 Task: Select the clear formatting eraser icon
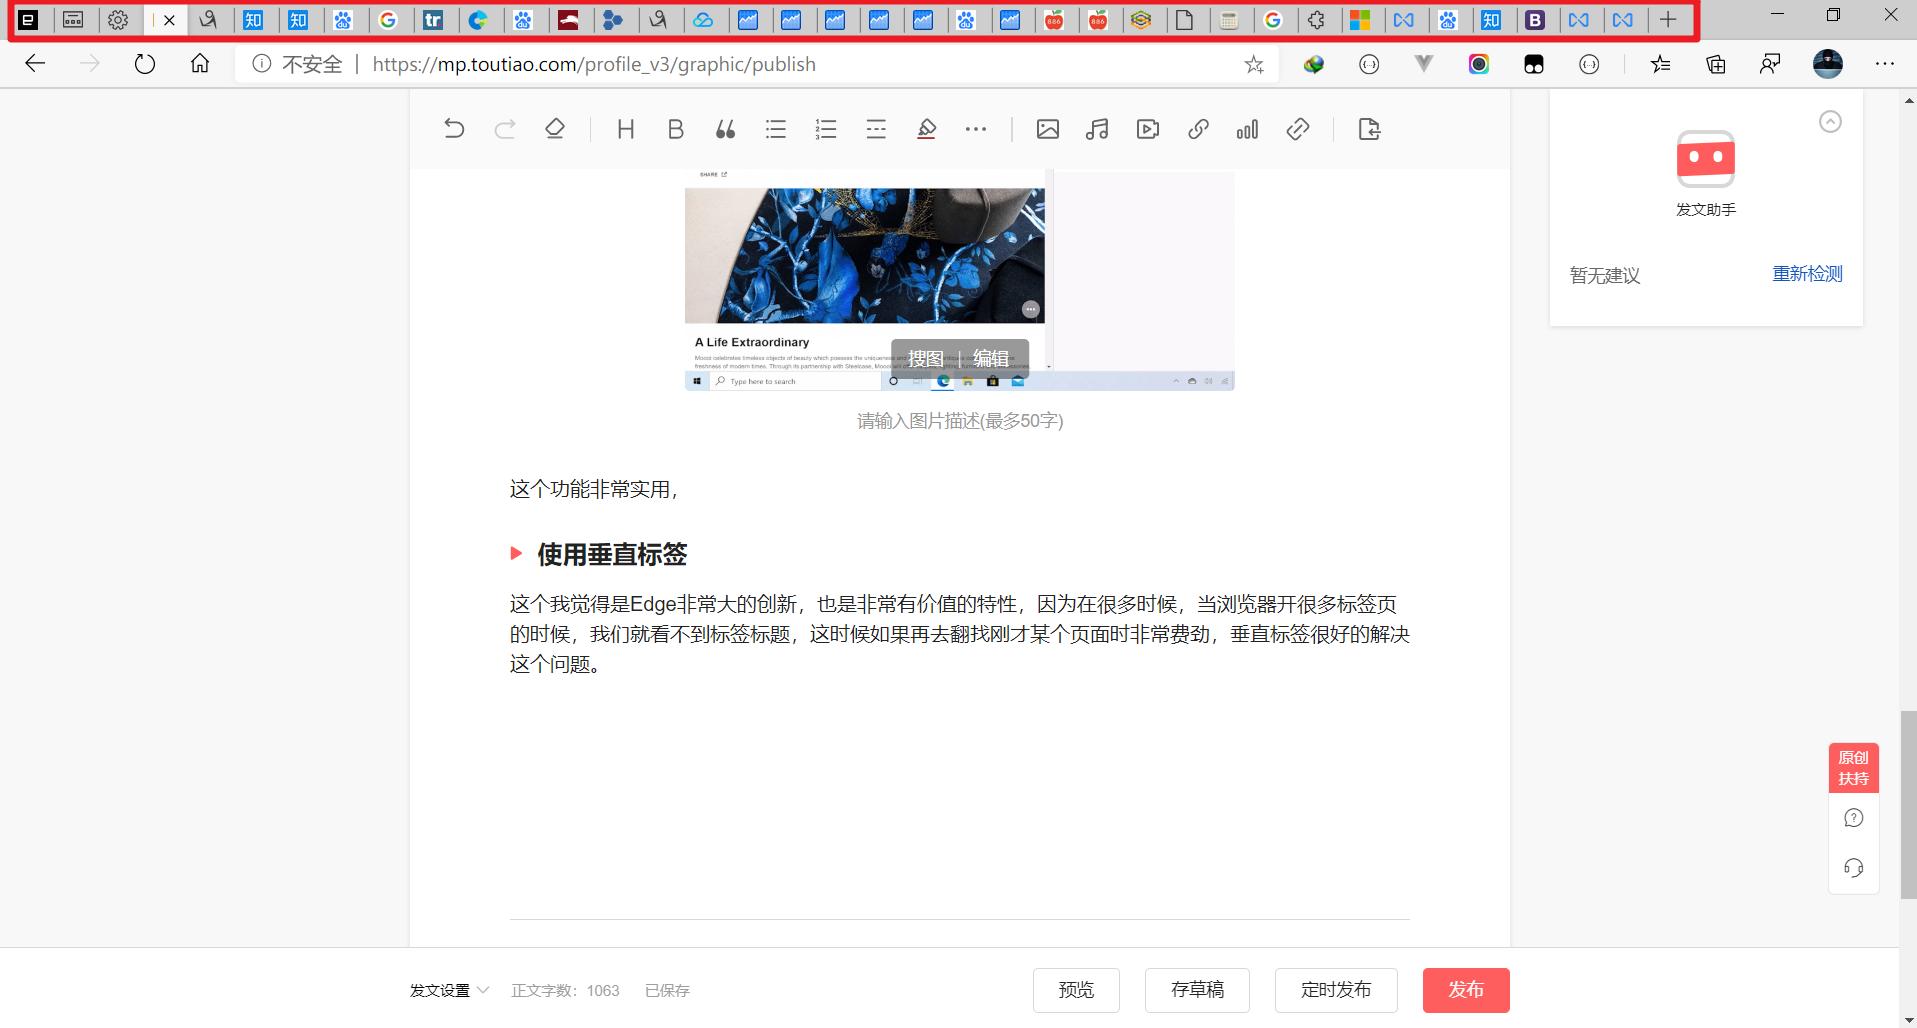[x=554, y=128]
